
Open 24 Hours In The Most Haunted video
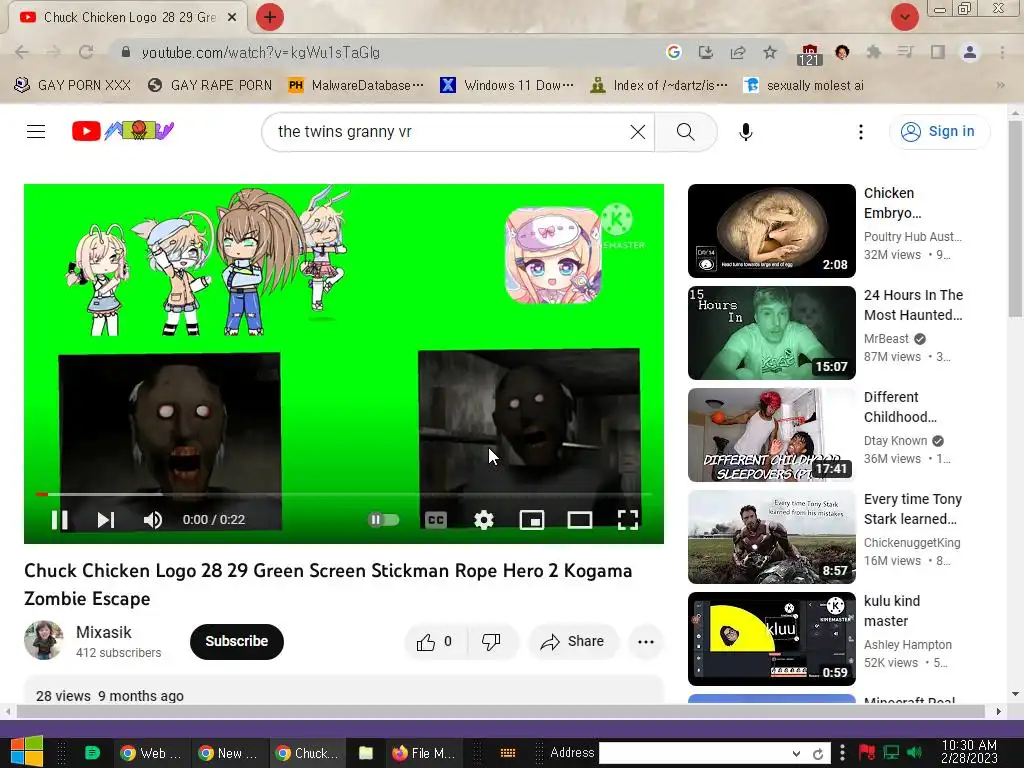(771, 332)
